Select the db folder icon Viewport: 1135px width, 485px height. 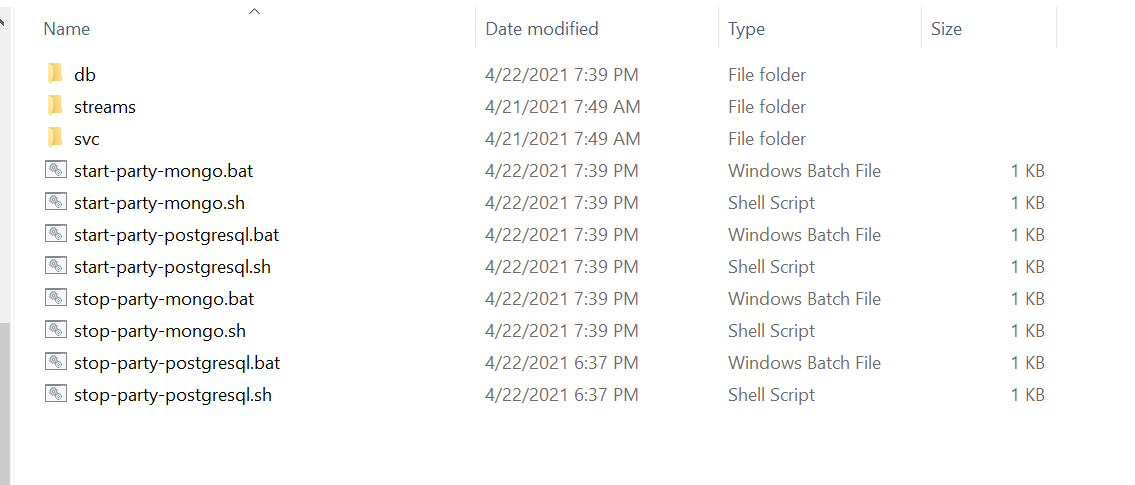55,74
